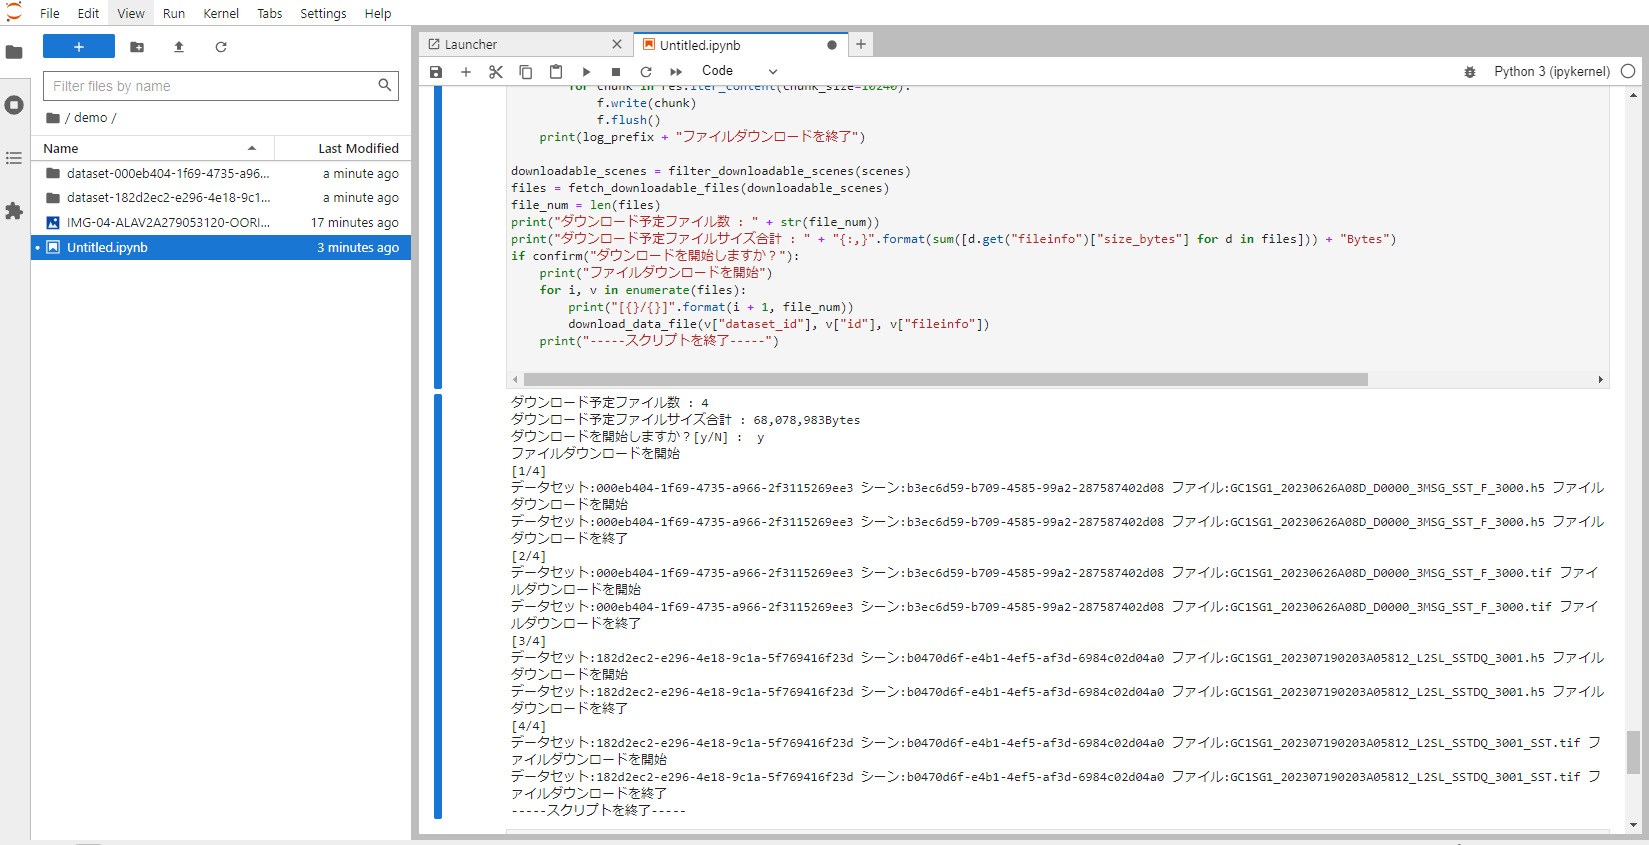Screen dimensions: 1649x845
Task: Paste cell from clipboard
Action: pyautogui.click(x=556, y=72)
